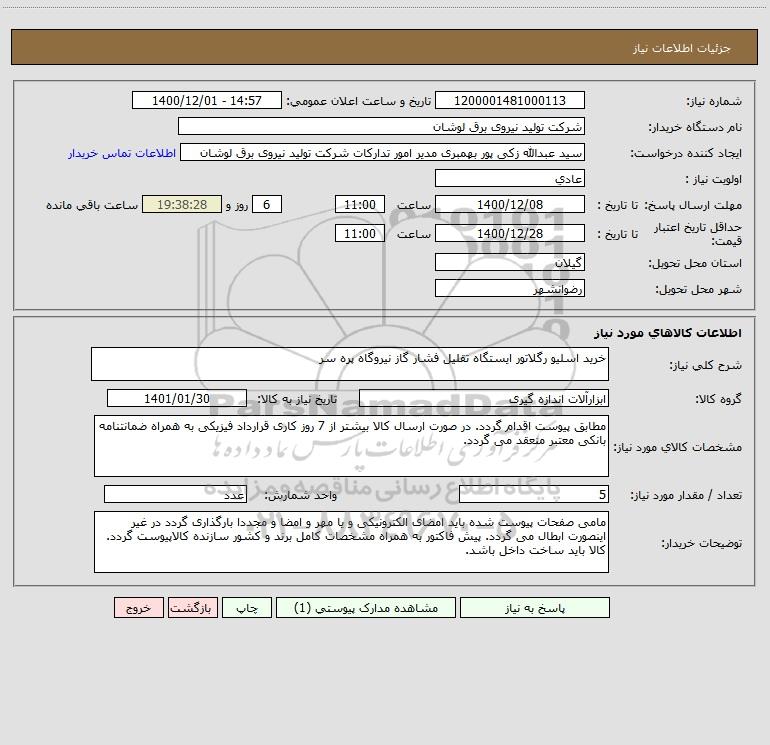Click the request creator field سید عبدالله زکی پور

[383, 152]
